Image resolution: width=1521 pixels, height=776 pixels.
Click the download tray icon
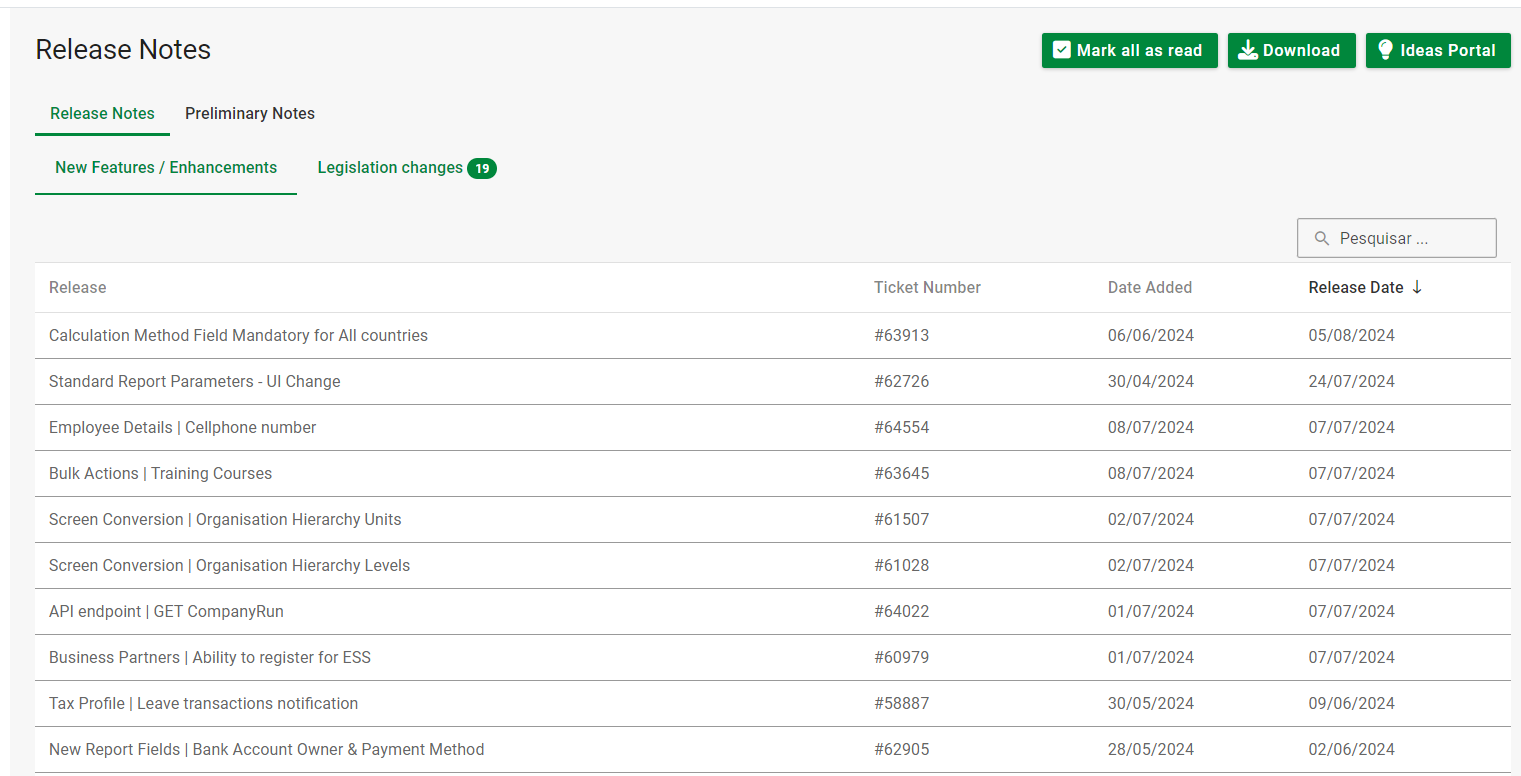pos(1247,50)
